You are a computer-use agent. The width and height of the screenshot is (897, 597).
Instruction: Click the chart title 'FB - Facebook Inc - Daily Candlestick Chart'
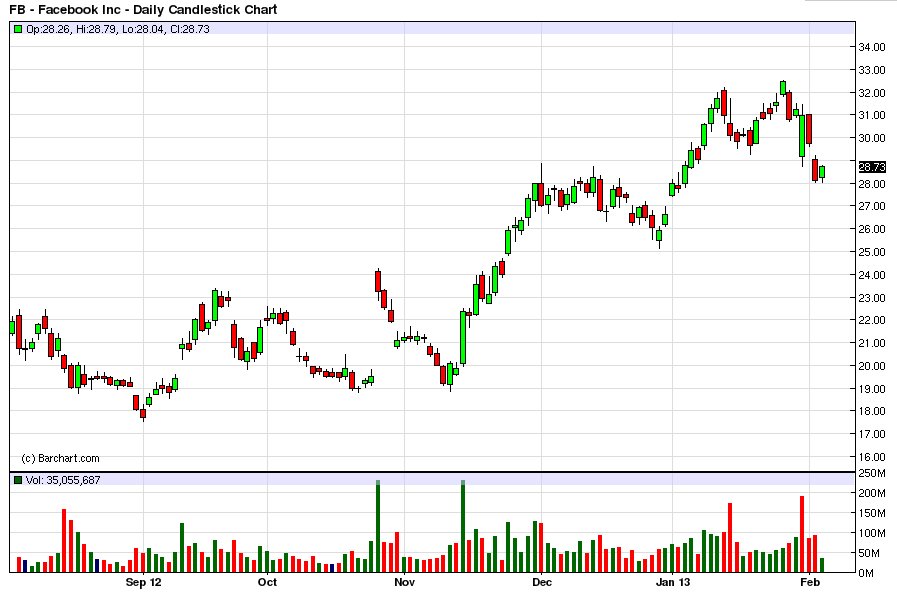point(143,10)
